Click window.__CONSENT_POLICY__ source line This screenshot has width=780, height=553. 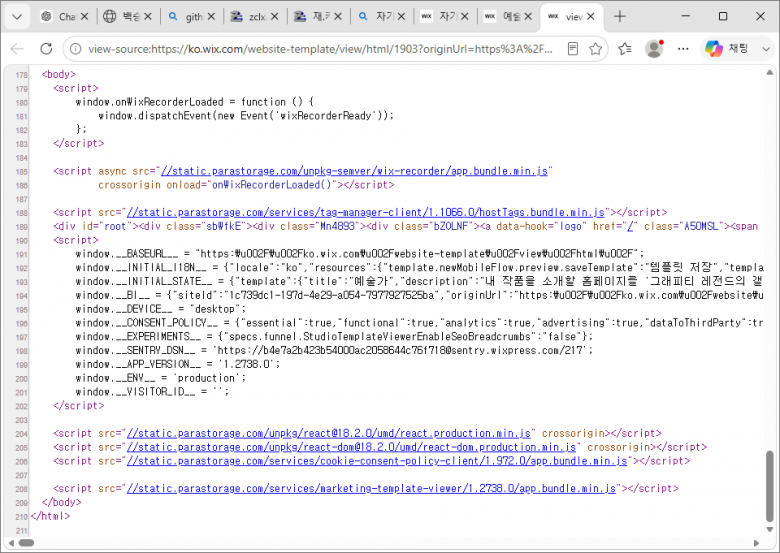[x=419, y=323]
